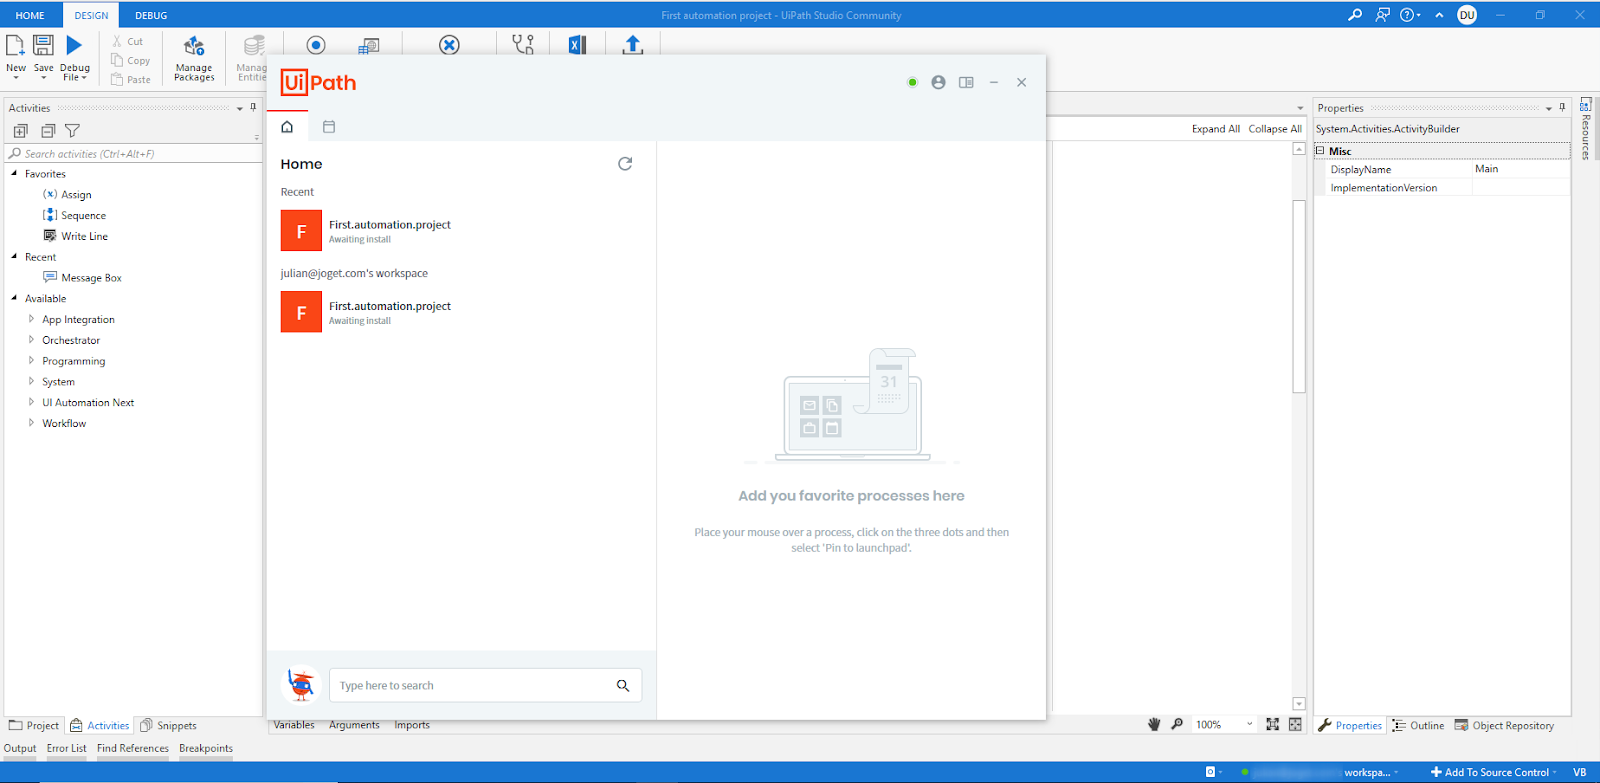The image size is (1600, 783).
Task: Open the Variables panel
Action: coord(294,725)
